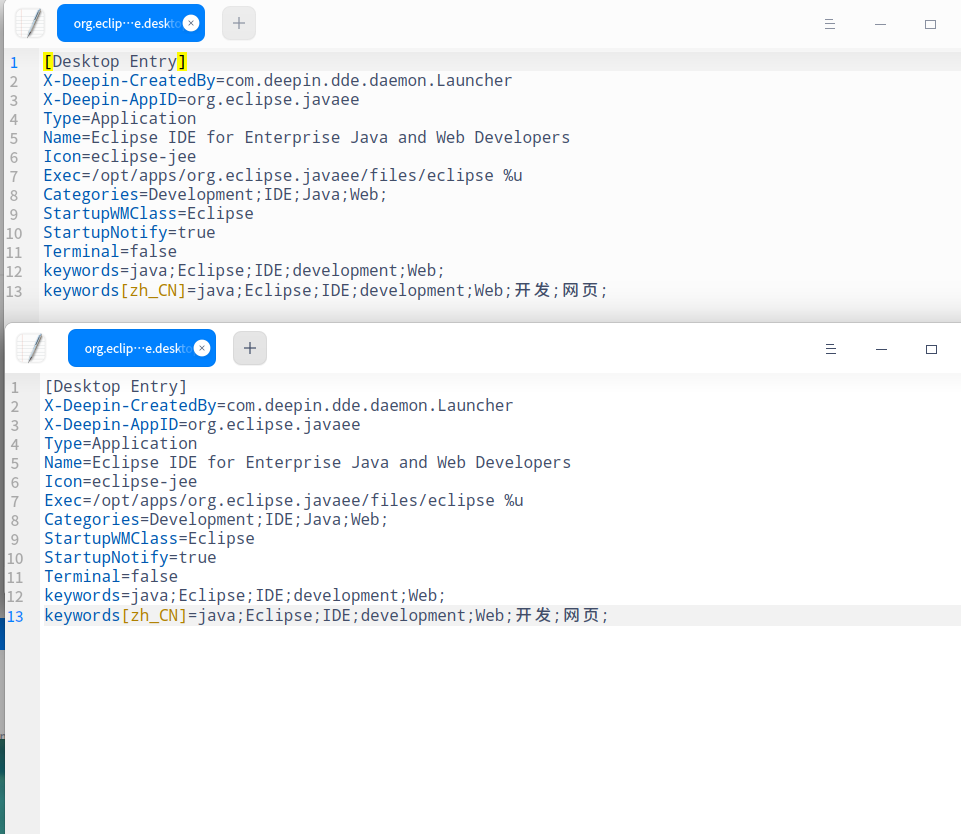The height and width of the screenshot is (834, 961).
Task: Maximize the lower editor window
Action: (x=932, y=349)
